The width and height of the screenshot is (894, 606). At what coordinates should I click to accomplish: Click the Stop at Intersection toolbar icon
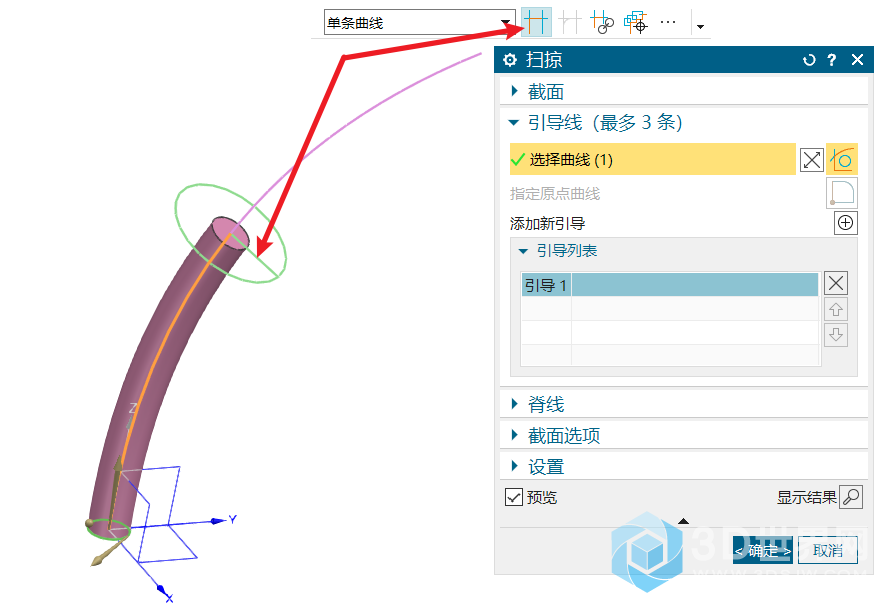pos(536,22)
